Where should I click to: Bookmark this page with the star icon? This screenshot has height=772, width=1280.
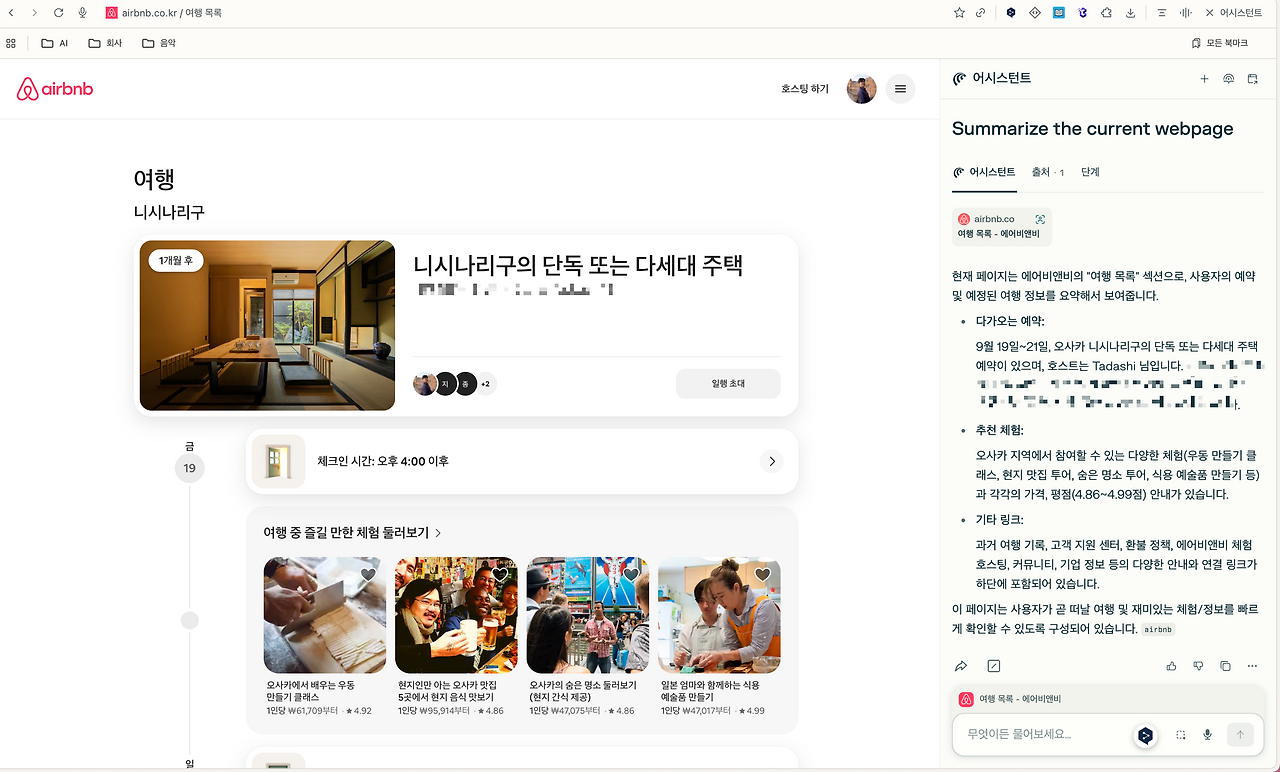[959, 13]
